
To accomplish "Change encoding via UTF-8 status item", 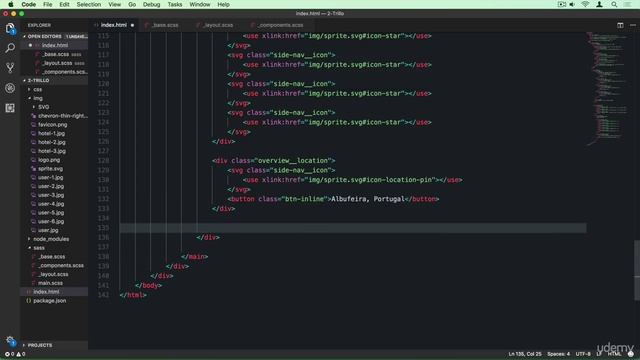I will point(583,354).
